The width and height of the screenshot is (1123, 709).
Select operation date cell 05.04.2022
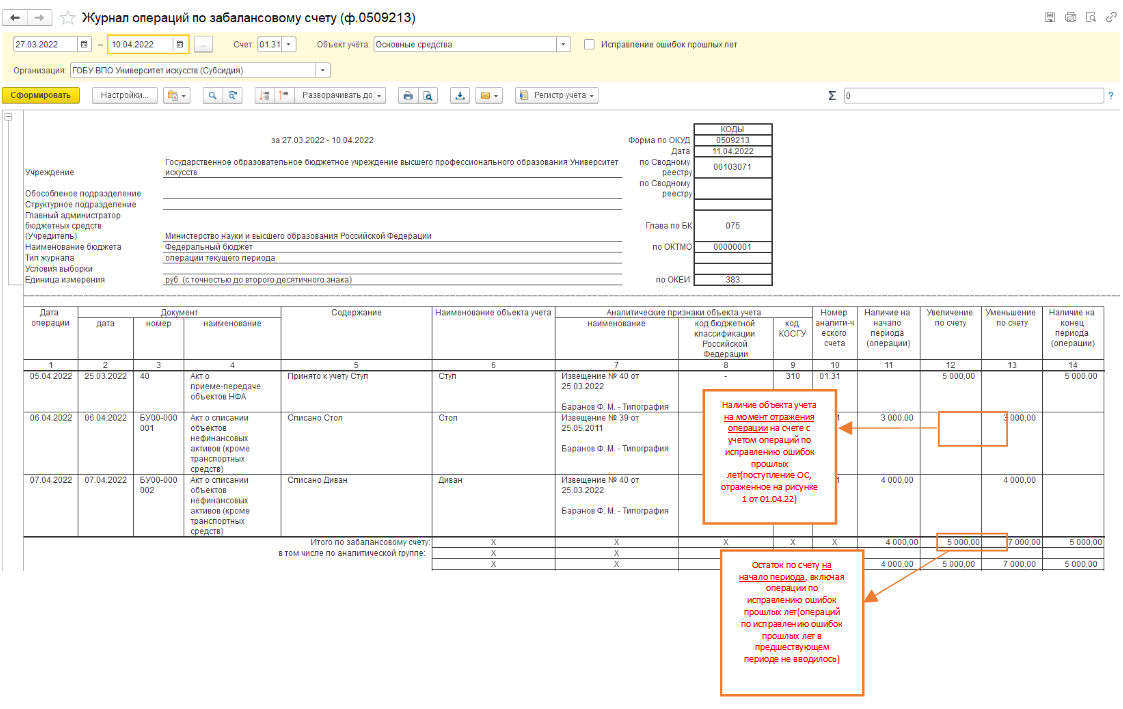(51, 391)
